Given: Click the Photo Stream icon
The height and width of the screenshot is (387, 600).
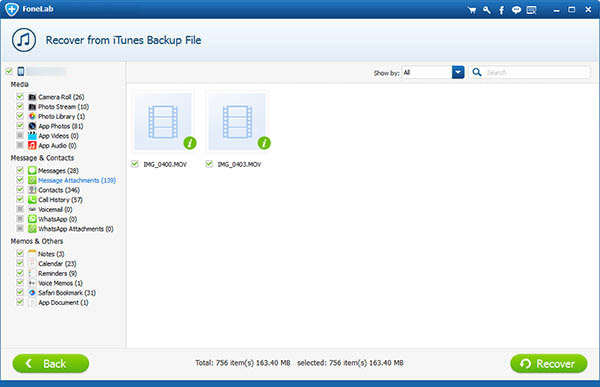Looking at the screenshot, I should 32,106.
